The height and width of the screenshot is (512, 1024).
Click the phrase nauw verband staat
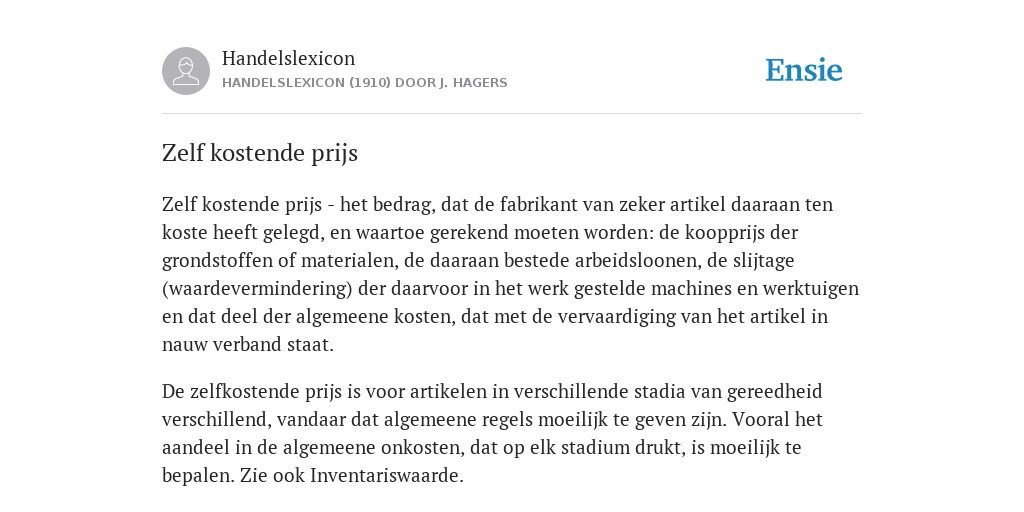pyautogui.click(x=248, y=345)
